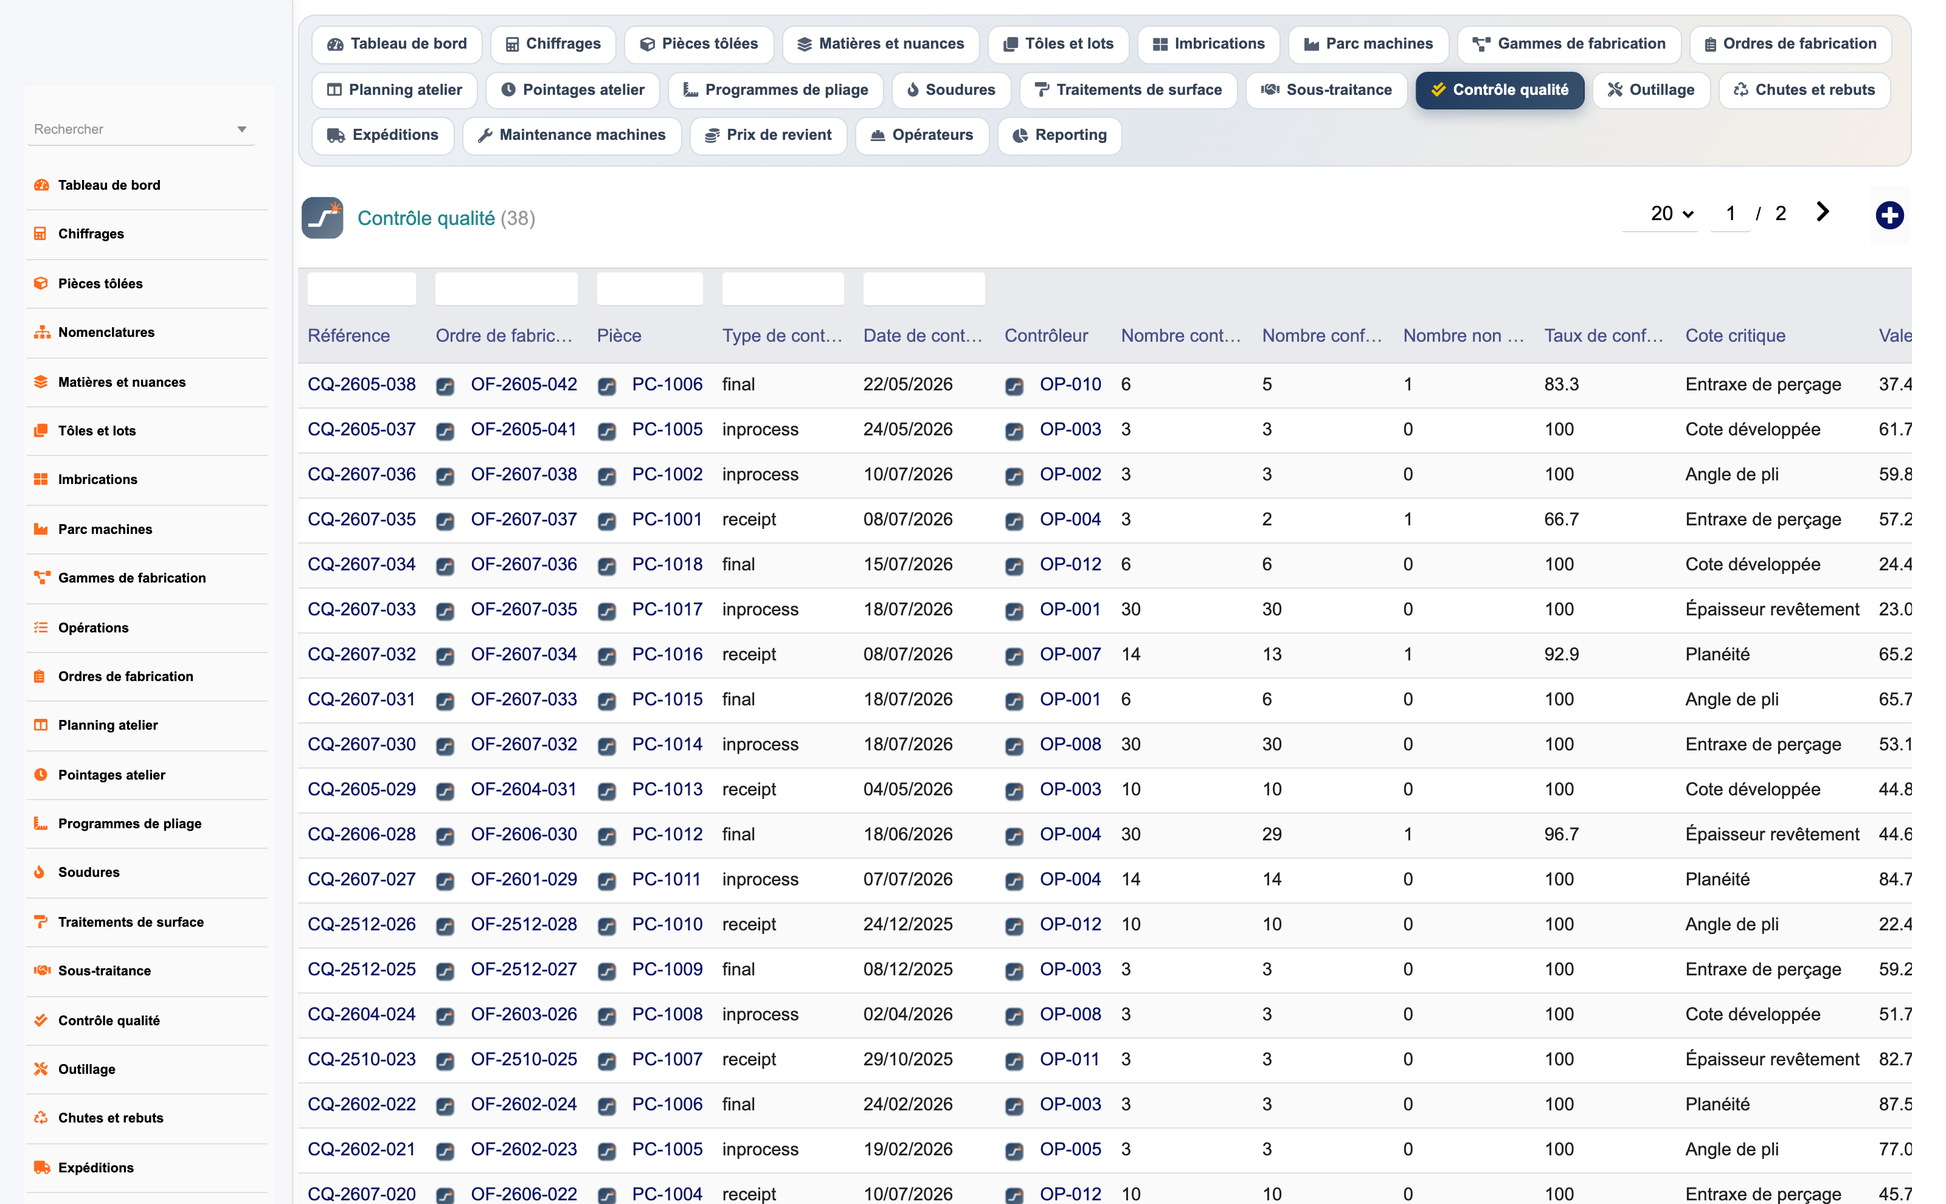
Task: Go to next page with the arrow
Action: (1823, 212)
